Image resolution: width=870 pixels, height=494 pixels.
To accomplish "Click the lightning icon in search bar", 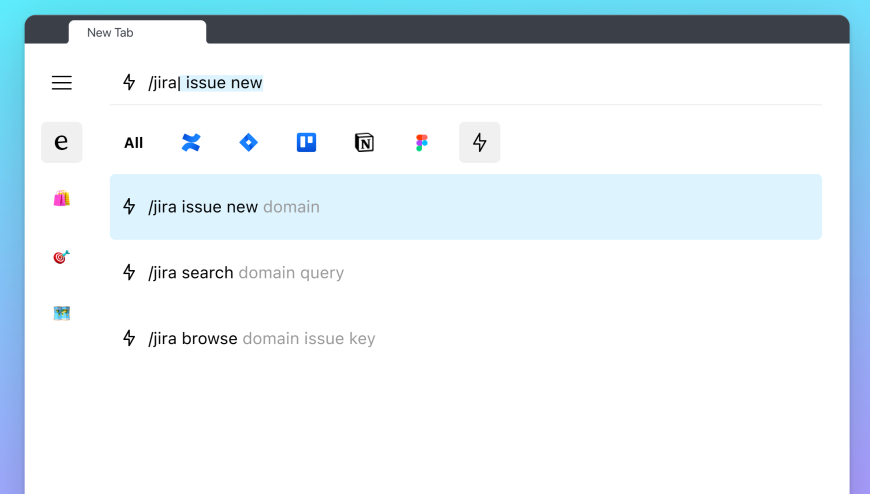I will (129, 83).
